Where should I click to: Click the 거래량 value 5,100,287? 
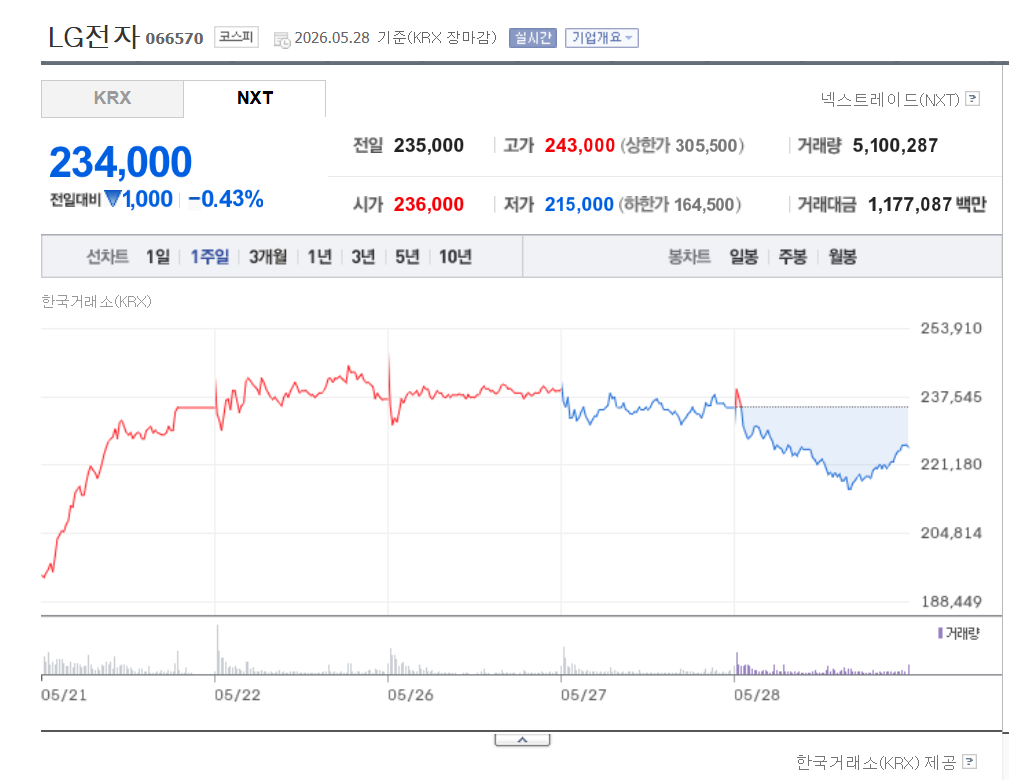tap(895, 145)
